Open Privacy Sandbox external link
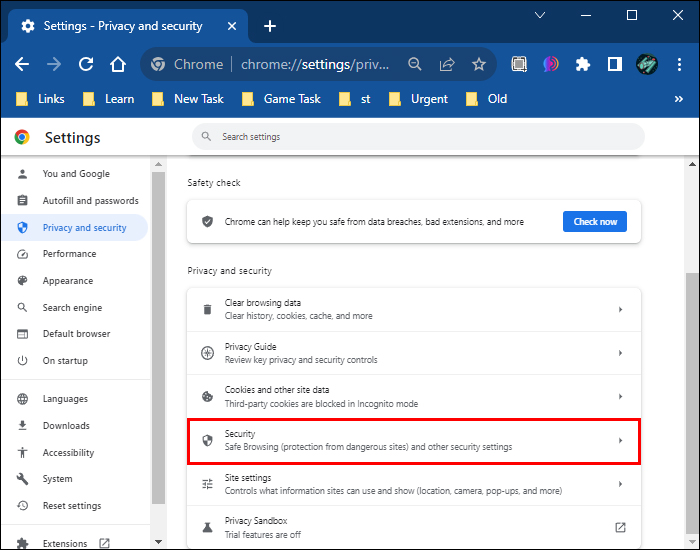Viewport: 700px width, 550px height. point(620,527)
